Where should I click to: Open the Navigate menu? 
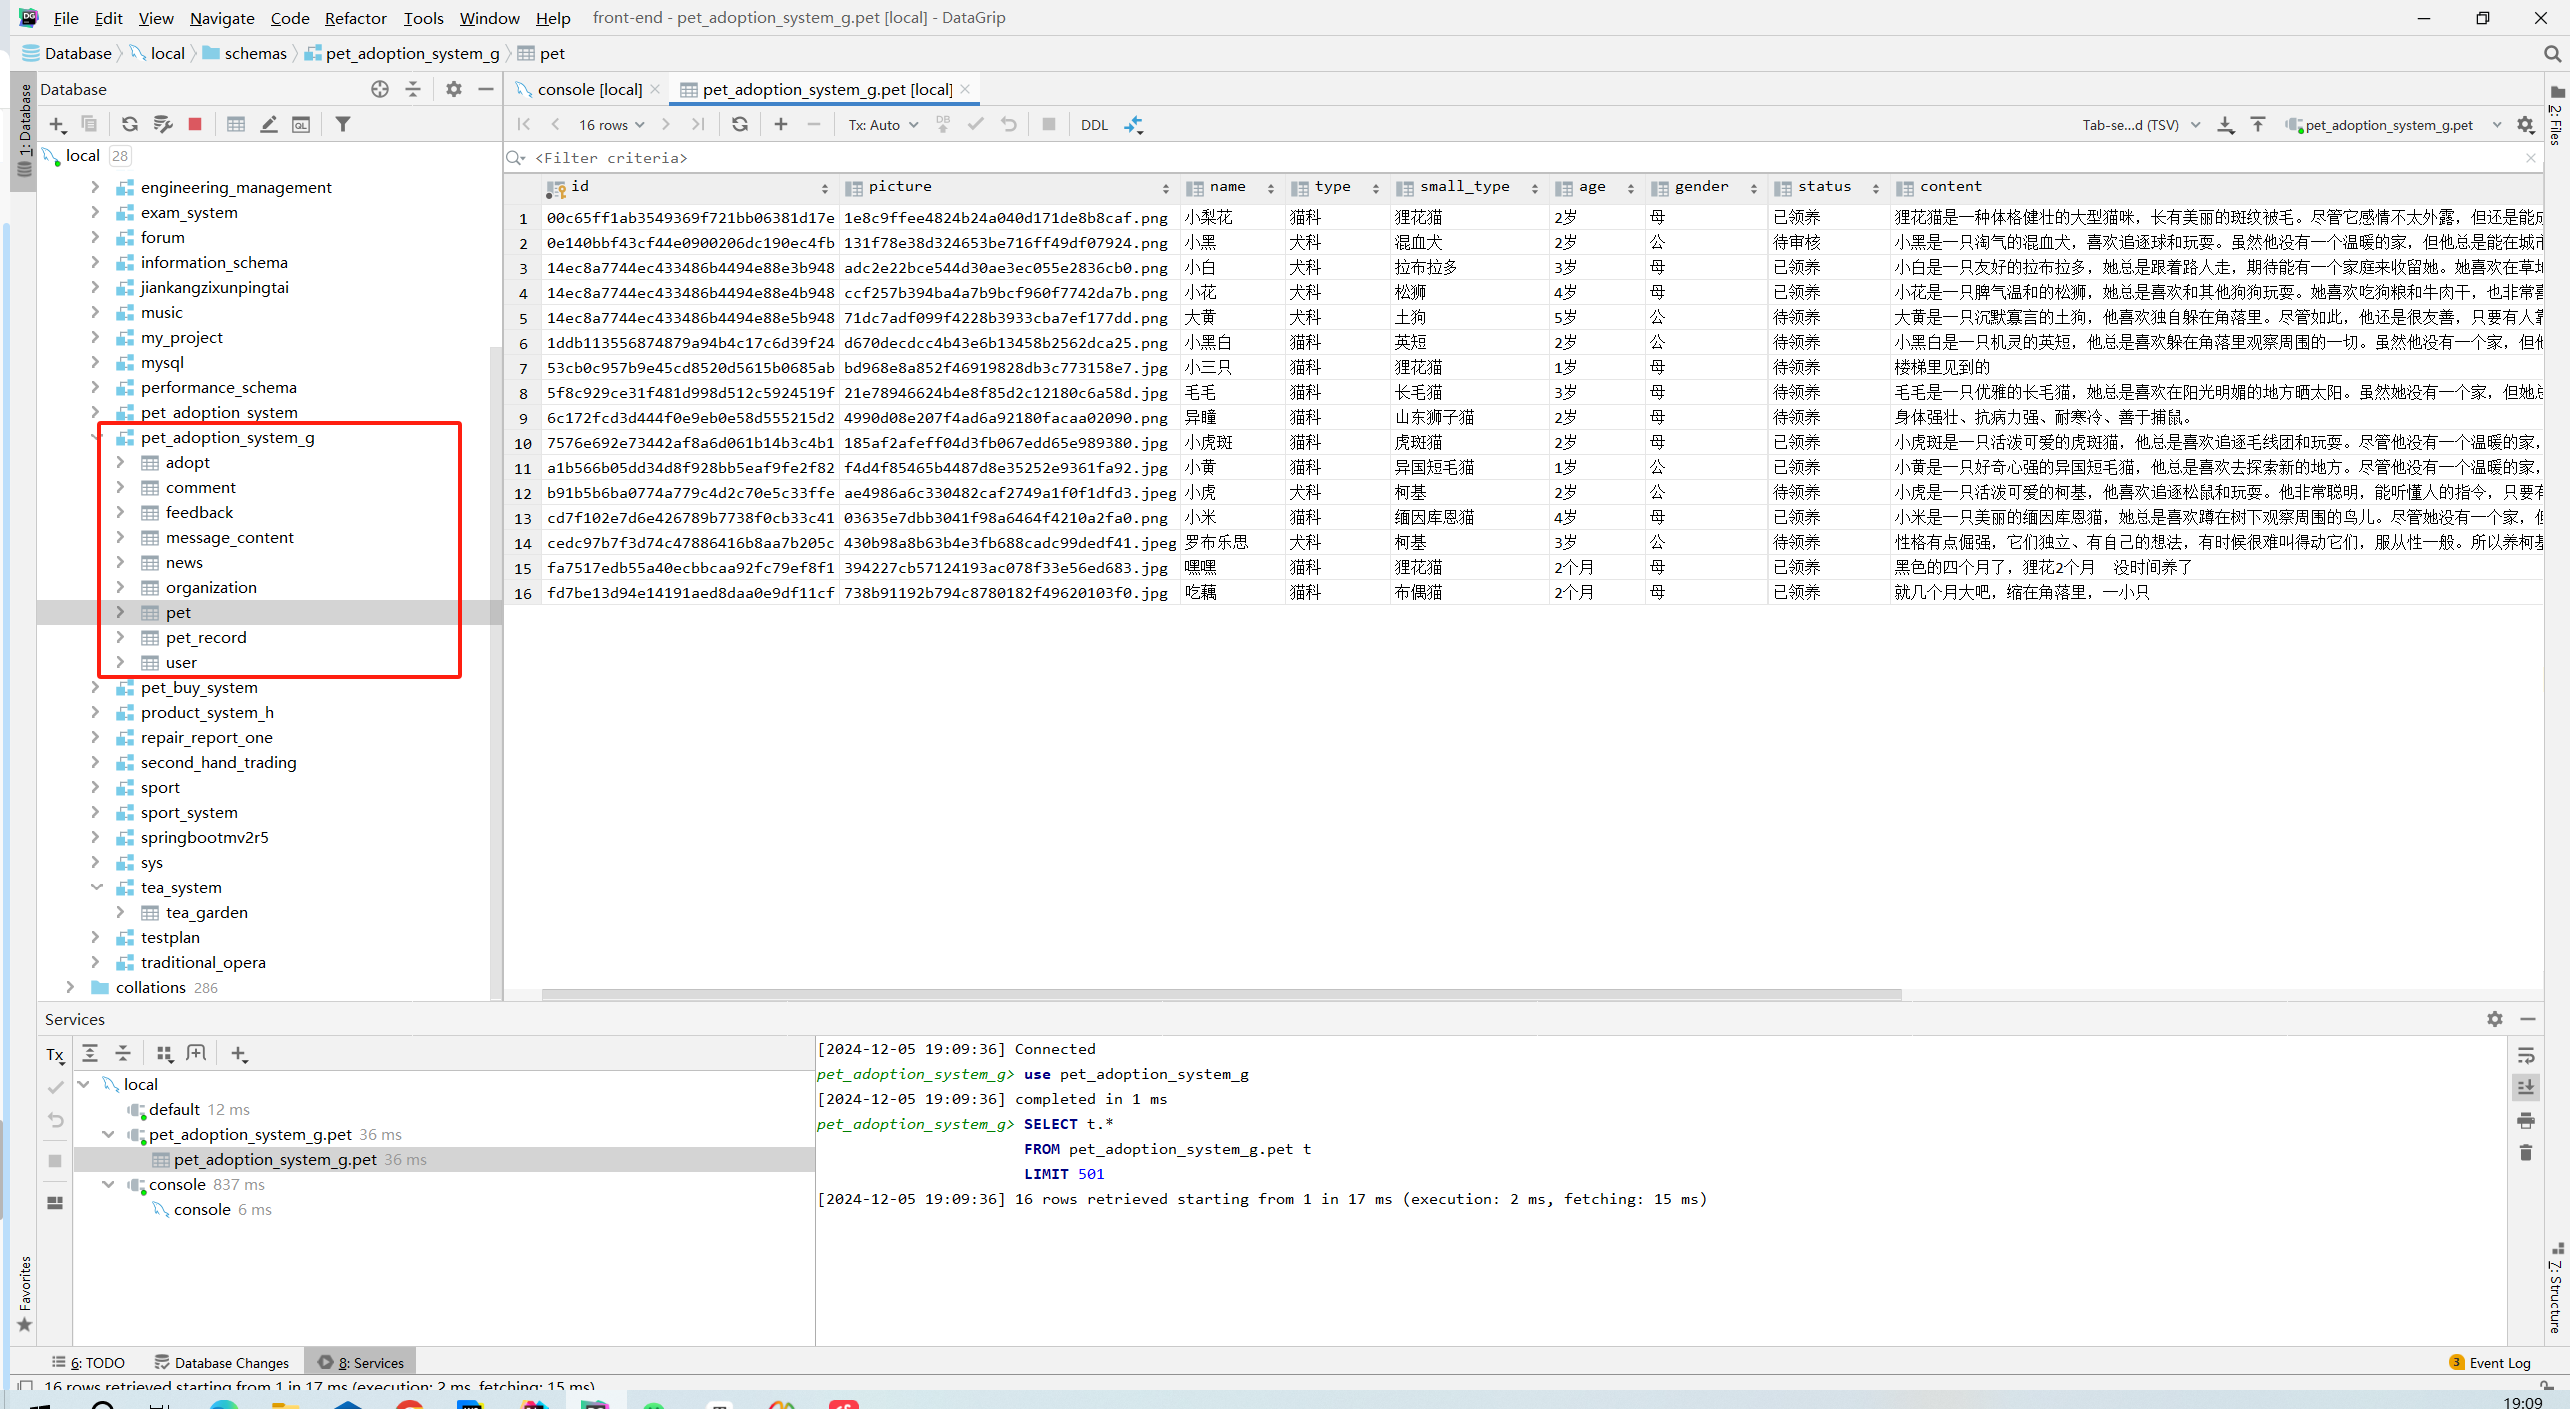[222, 18]
